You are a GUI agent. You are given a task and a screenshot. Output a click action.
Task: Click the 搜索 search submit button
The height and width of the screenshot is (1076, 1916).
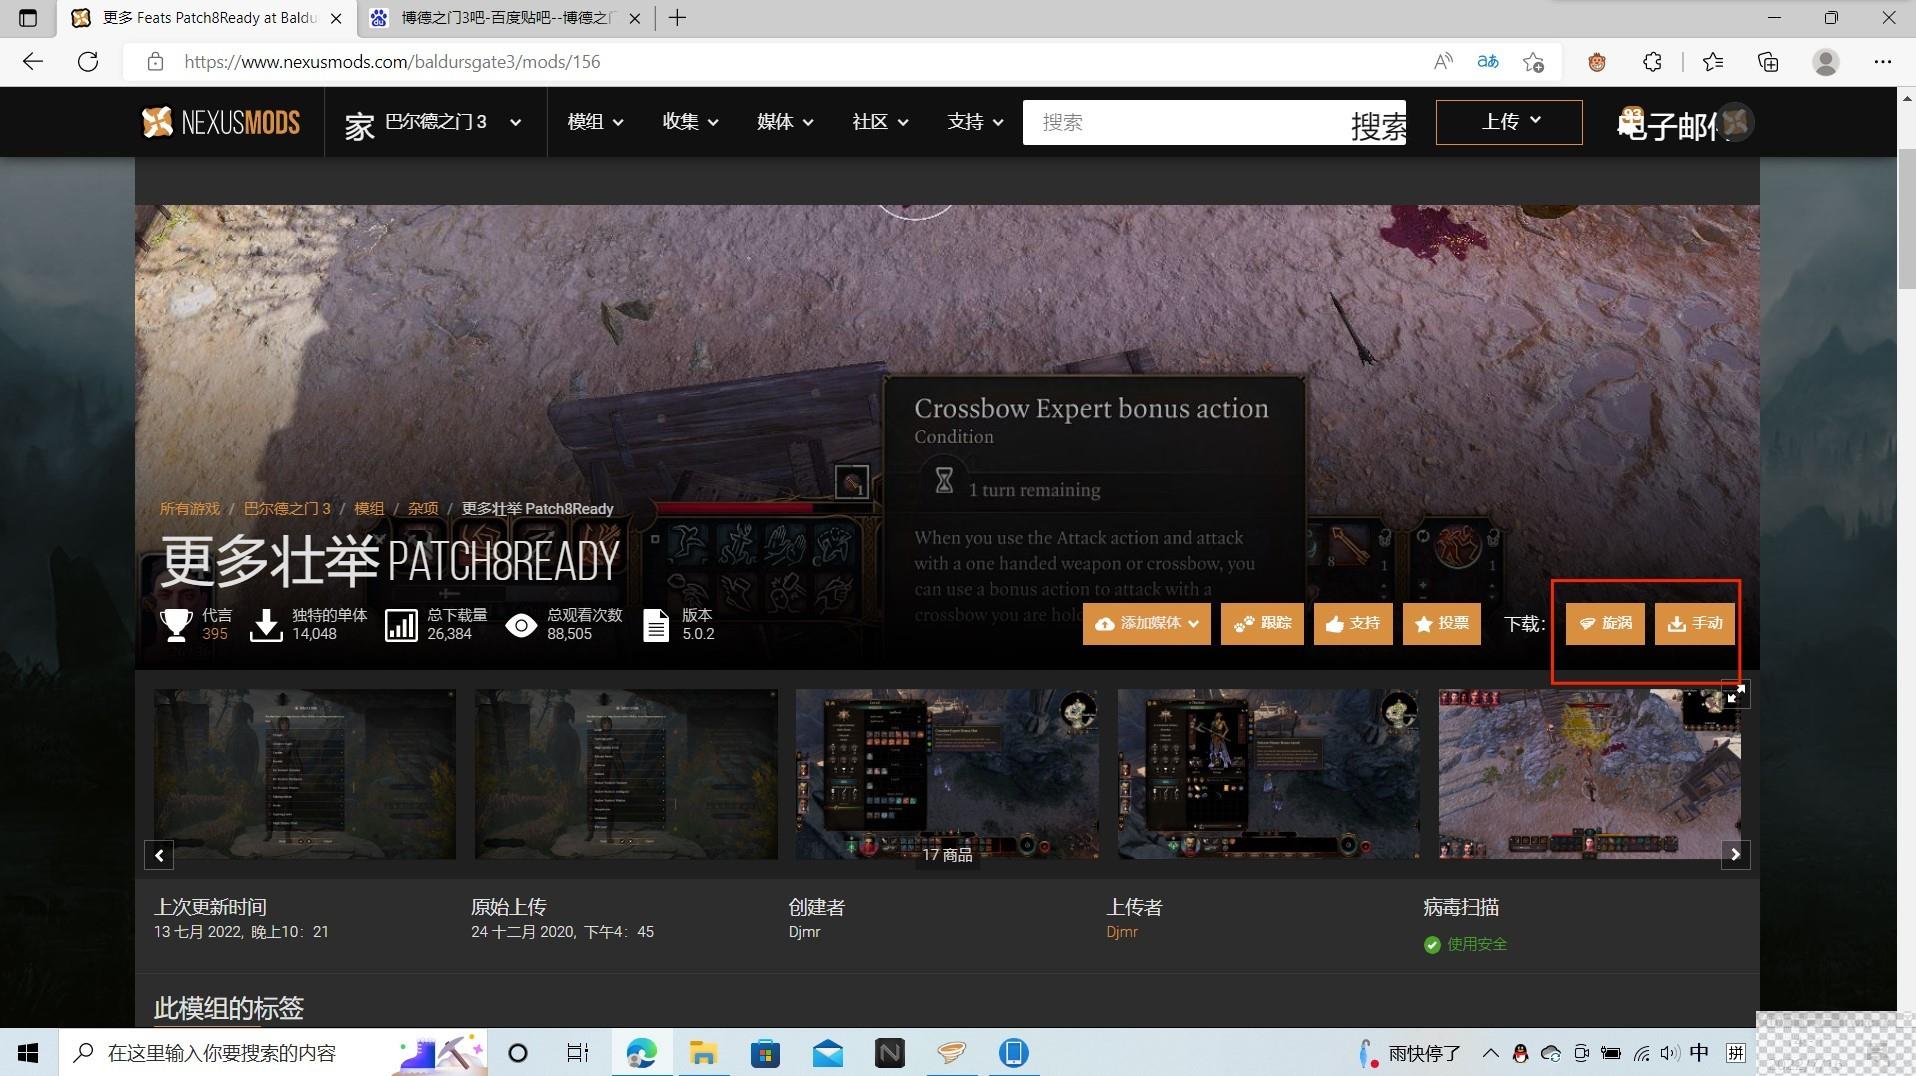pos(1378,124)
